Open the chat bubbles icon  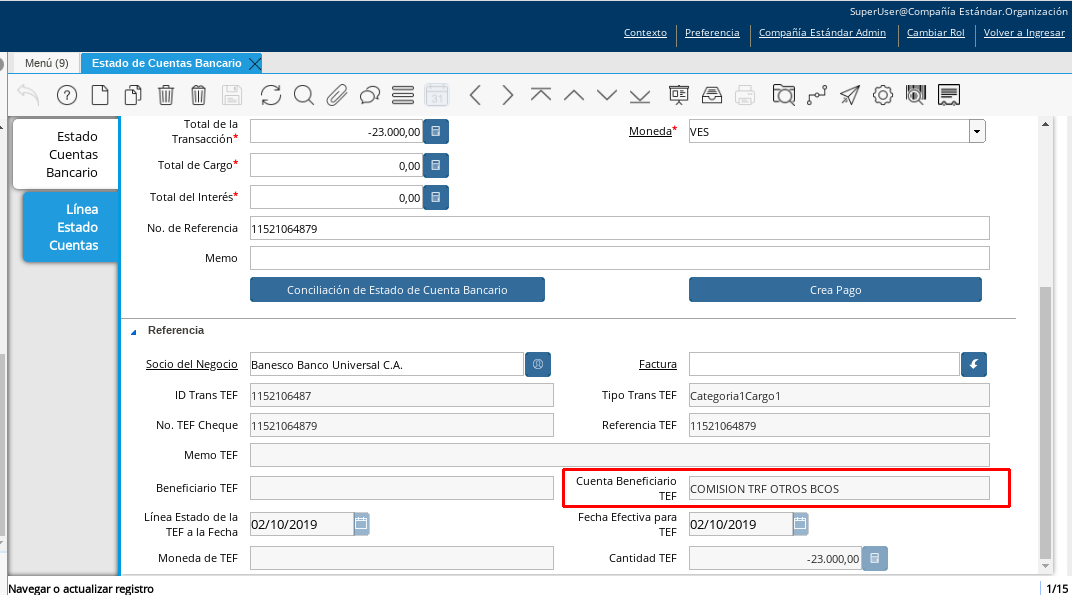click(370, 95)
